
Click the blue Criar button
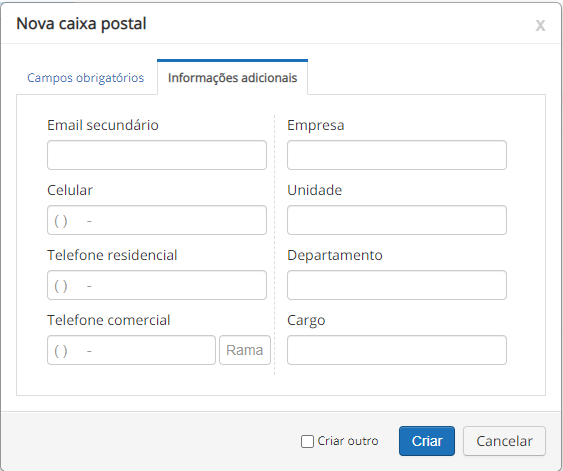pos(427,441)
